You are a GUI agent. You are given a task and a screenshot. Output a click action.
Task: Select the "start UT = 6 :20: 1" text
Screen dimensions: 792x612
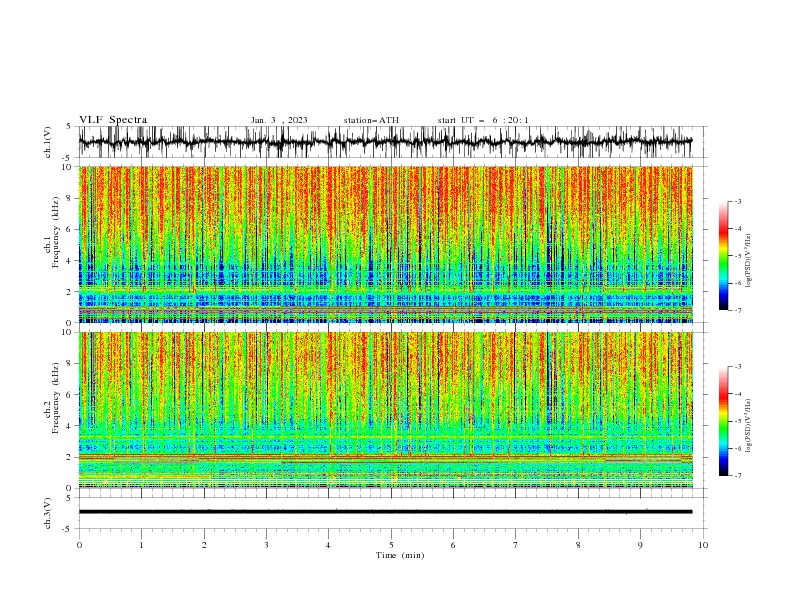pos(483,120)
